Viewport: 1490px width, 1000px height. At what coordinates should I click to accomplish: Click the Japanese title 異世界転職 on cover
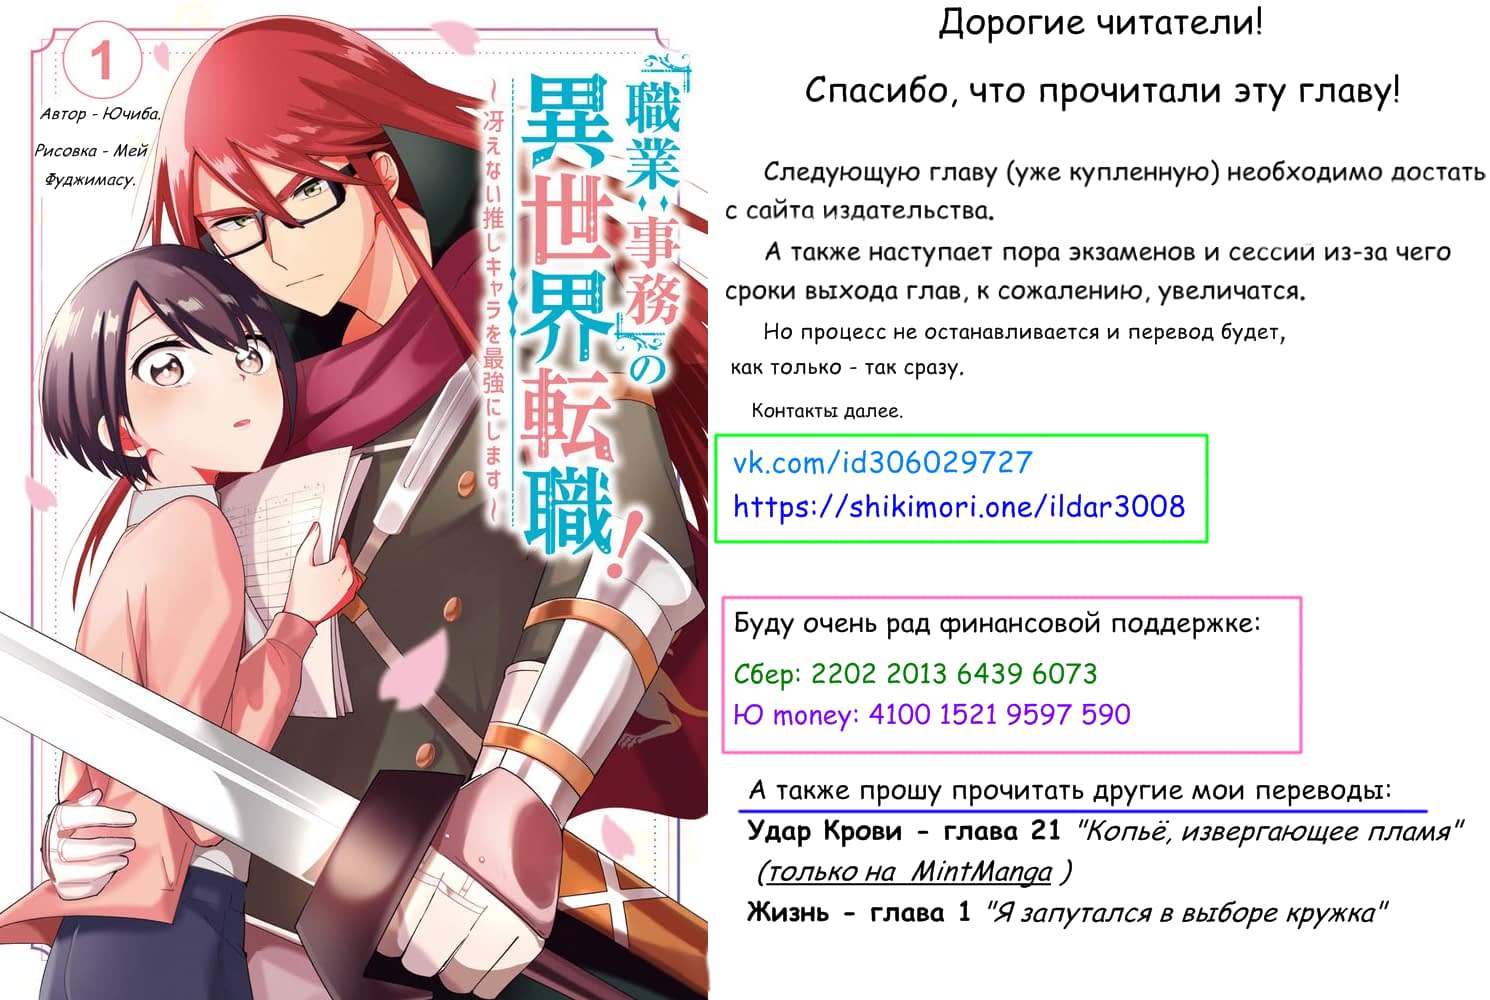pyautogui.click(x=566, y=315)
